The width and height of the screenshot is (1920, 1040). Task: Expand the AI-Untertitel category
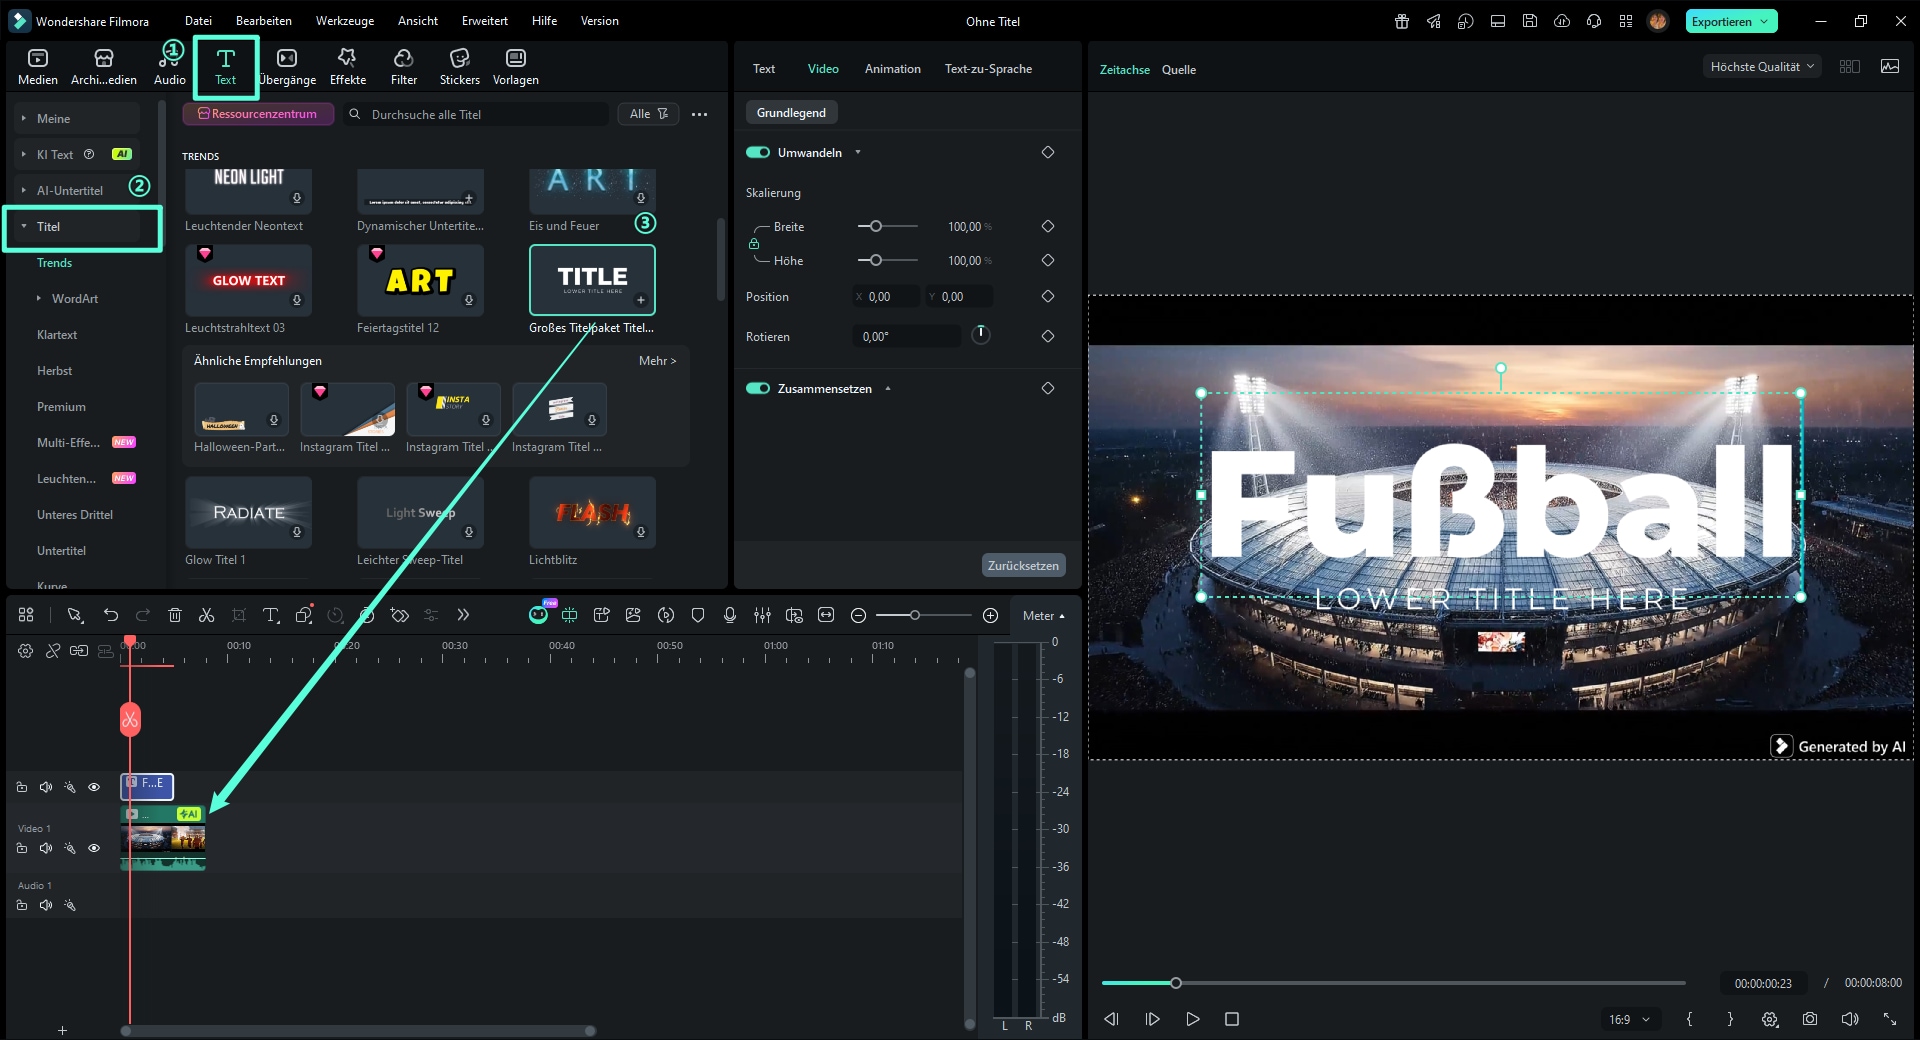click(x=24, y=190)
